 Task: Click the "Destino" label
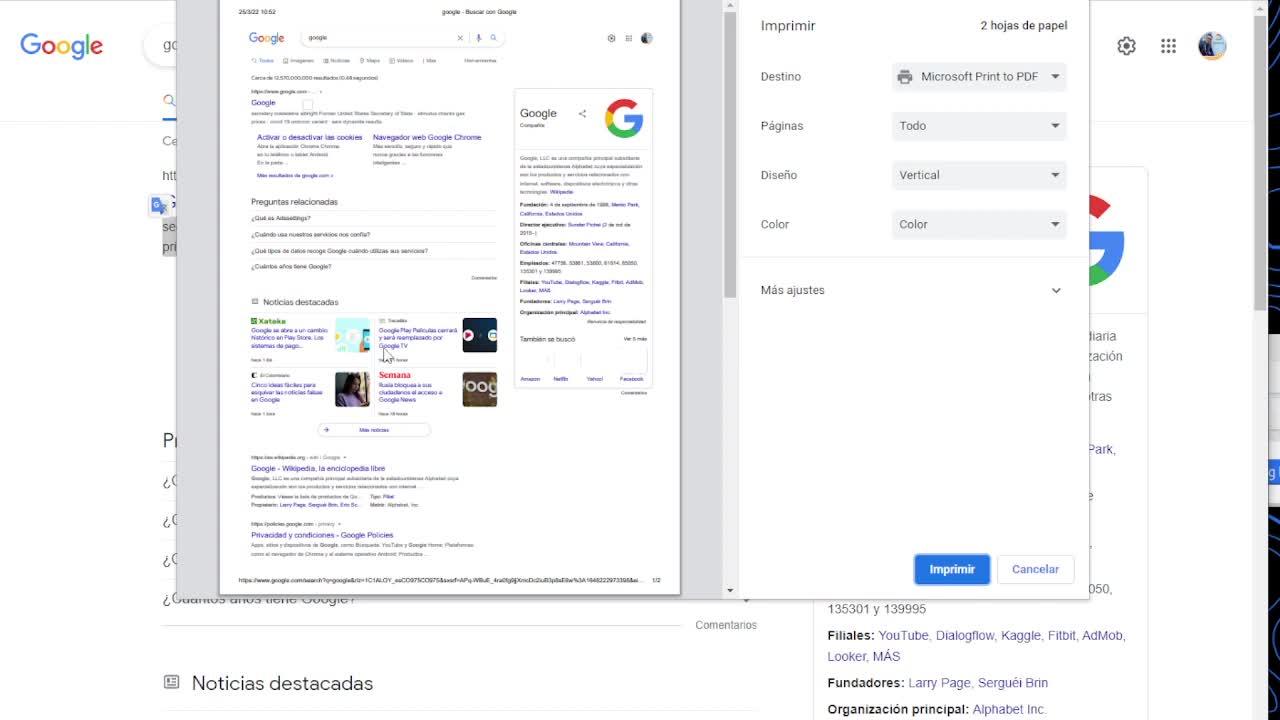(781, 77)
